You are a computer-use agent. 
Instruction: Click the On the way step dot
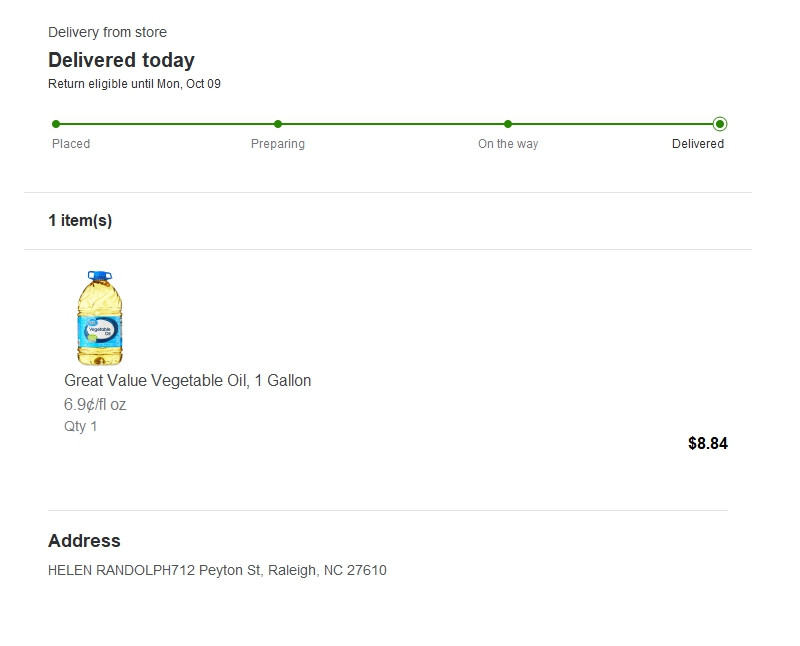(x=508, y=124)
